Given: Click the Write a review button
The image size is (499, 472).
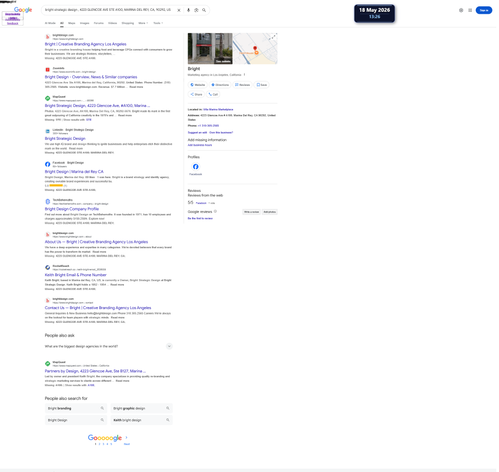Looking at the screenshot, I should pyautogui.click(x=253, y=213).
